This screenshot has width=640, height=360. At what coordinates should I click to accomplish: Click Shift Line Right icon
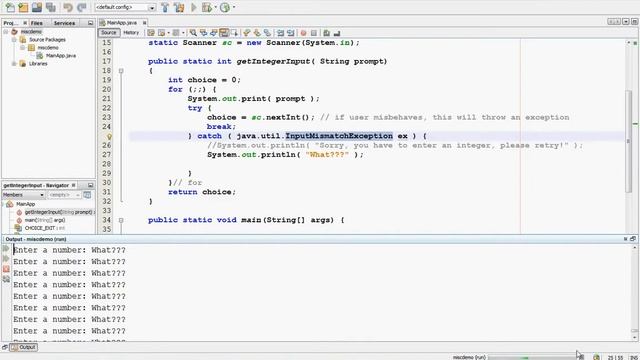tap(291, 33)
